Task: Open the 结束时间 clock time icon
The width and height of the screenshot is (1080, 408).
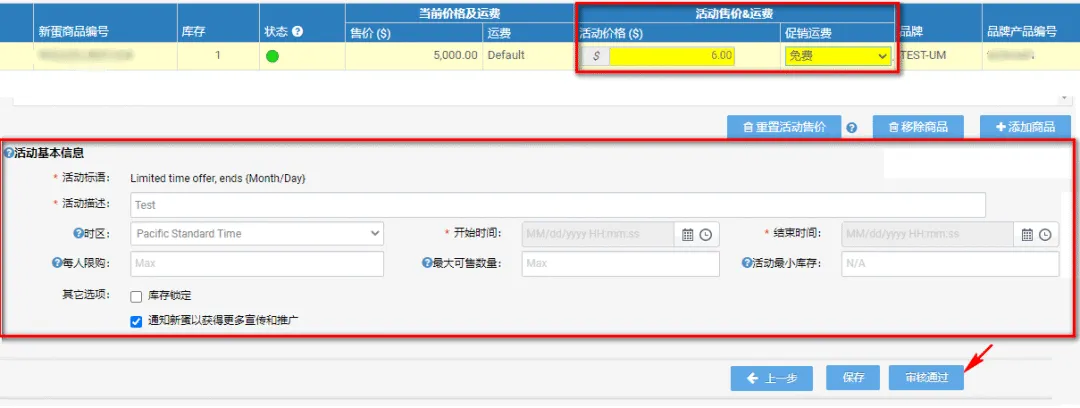Action: (x=1045, y=234)
